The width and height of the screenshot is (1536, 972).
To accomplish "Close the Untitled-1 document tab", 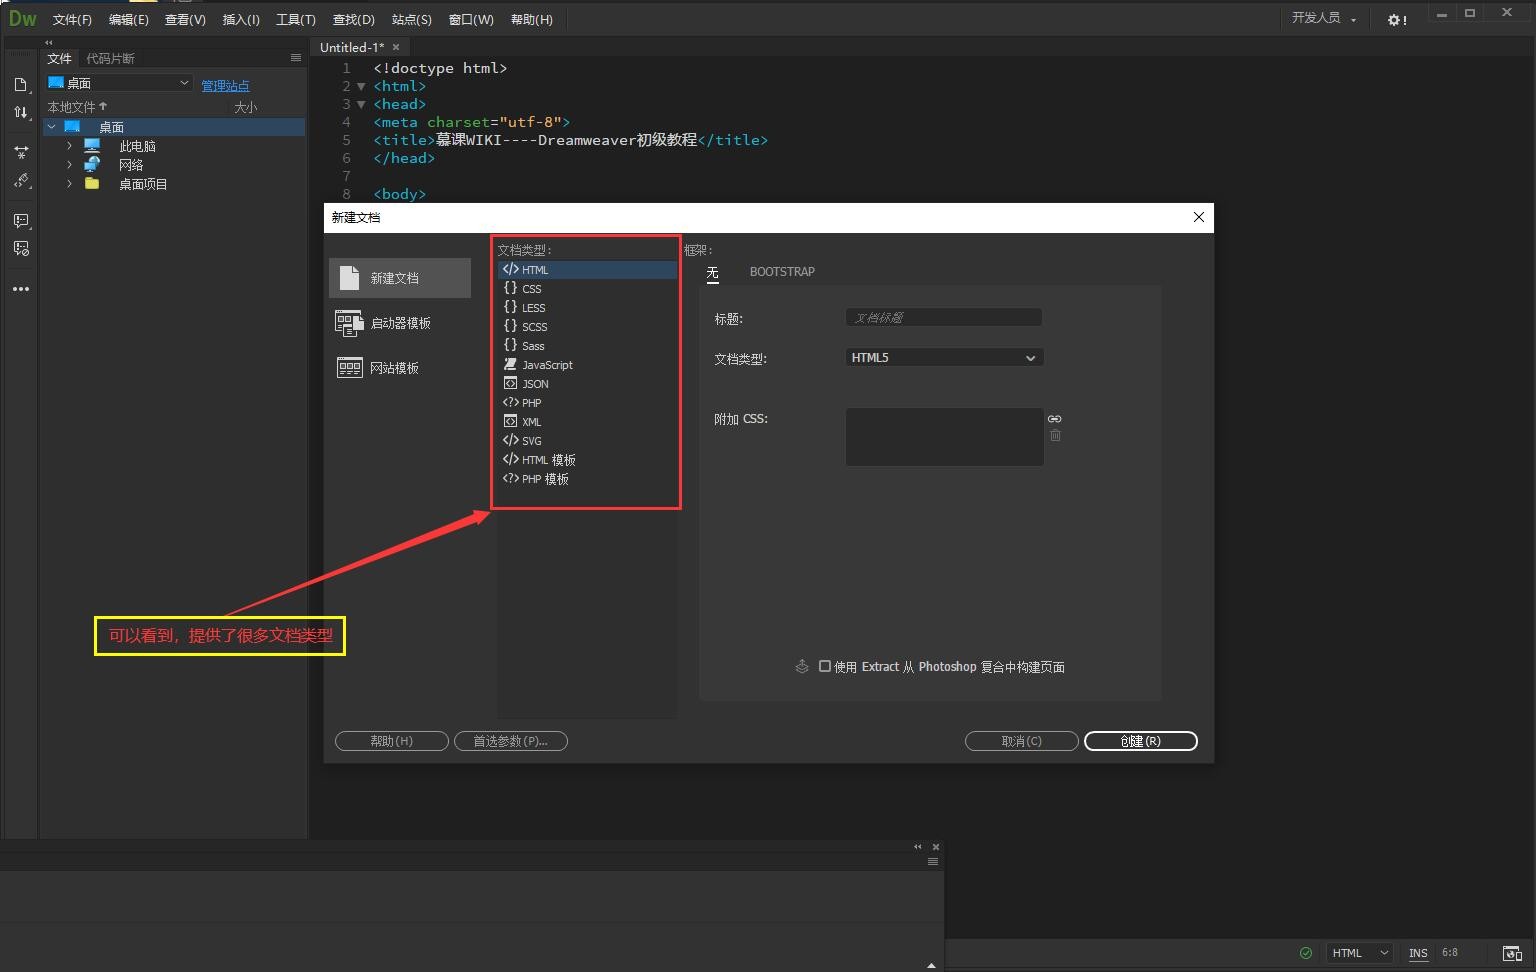I will 396,47.
